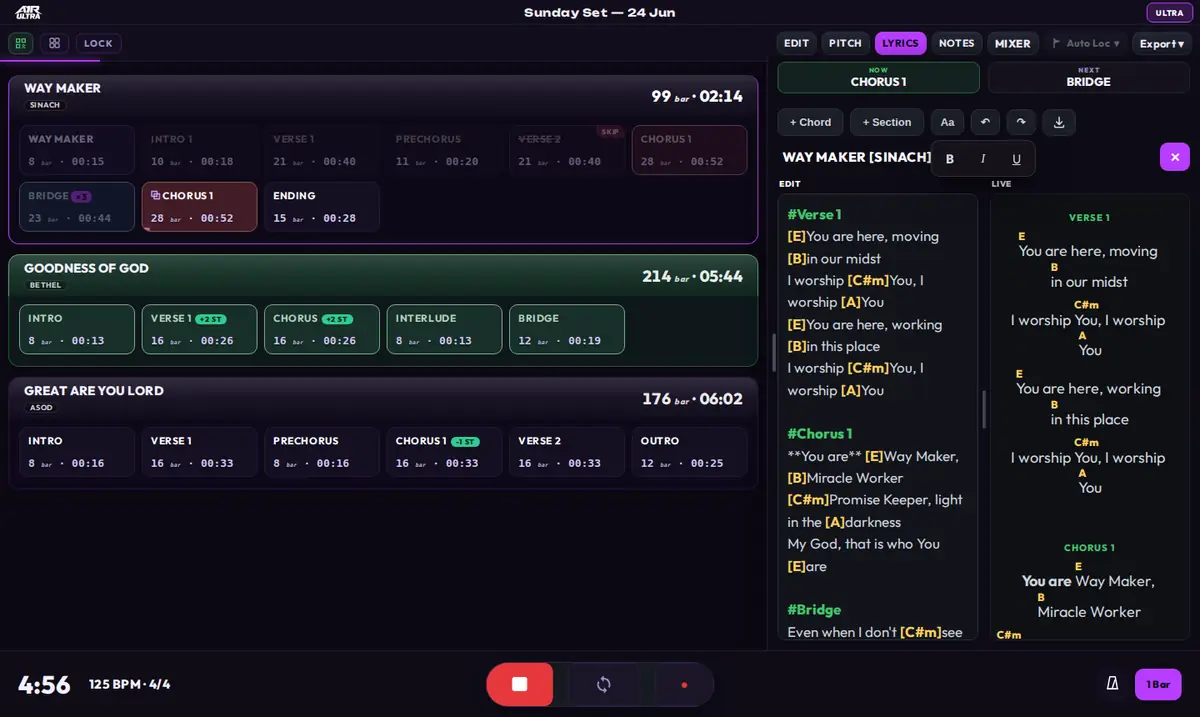Click the duplicate icon on active Chorus 1
This screenshot has height=717, width=1200.
(x=155, y=196)
